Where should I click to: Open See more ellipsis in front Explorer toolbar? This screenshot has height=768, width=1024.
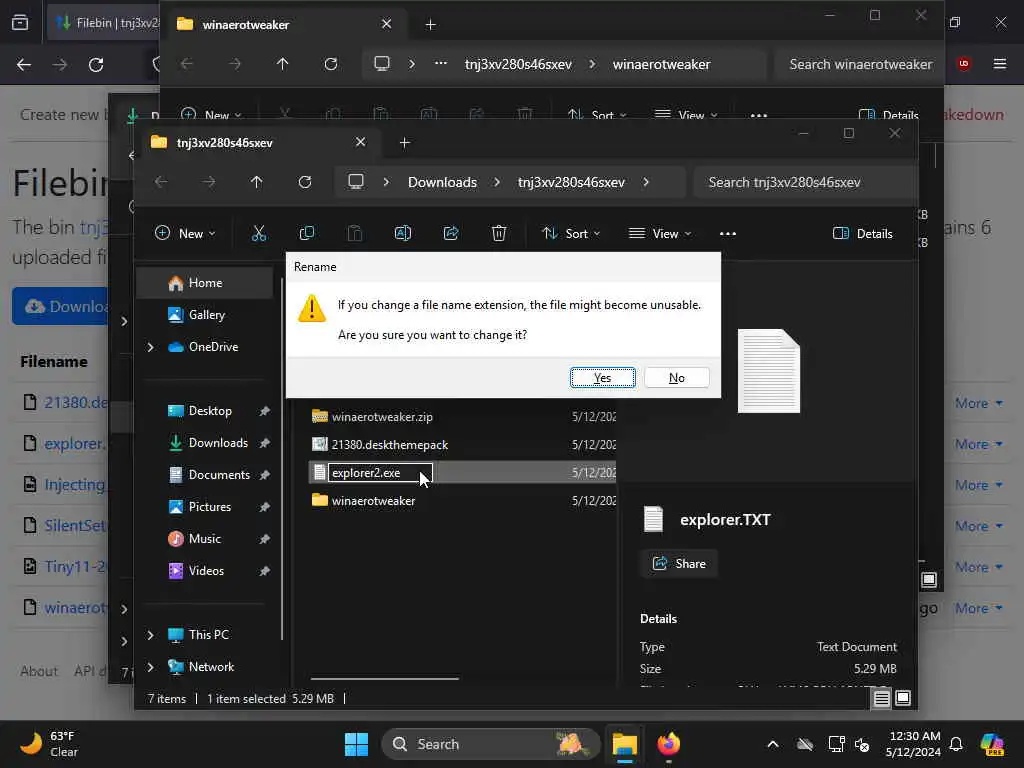(x=728, y=233)
